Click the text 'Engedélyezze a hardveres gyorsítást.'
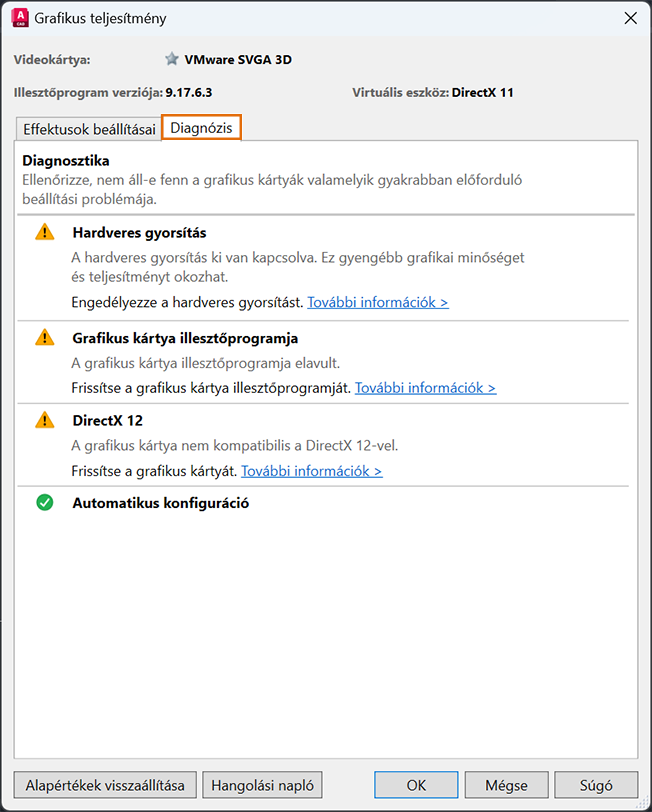Screen dimensions: 652x812 click(x=187, y=302)
